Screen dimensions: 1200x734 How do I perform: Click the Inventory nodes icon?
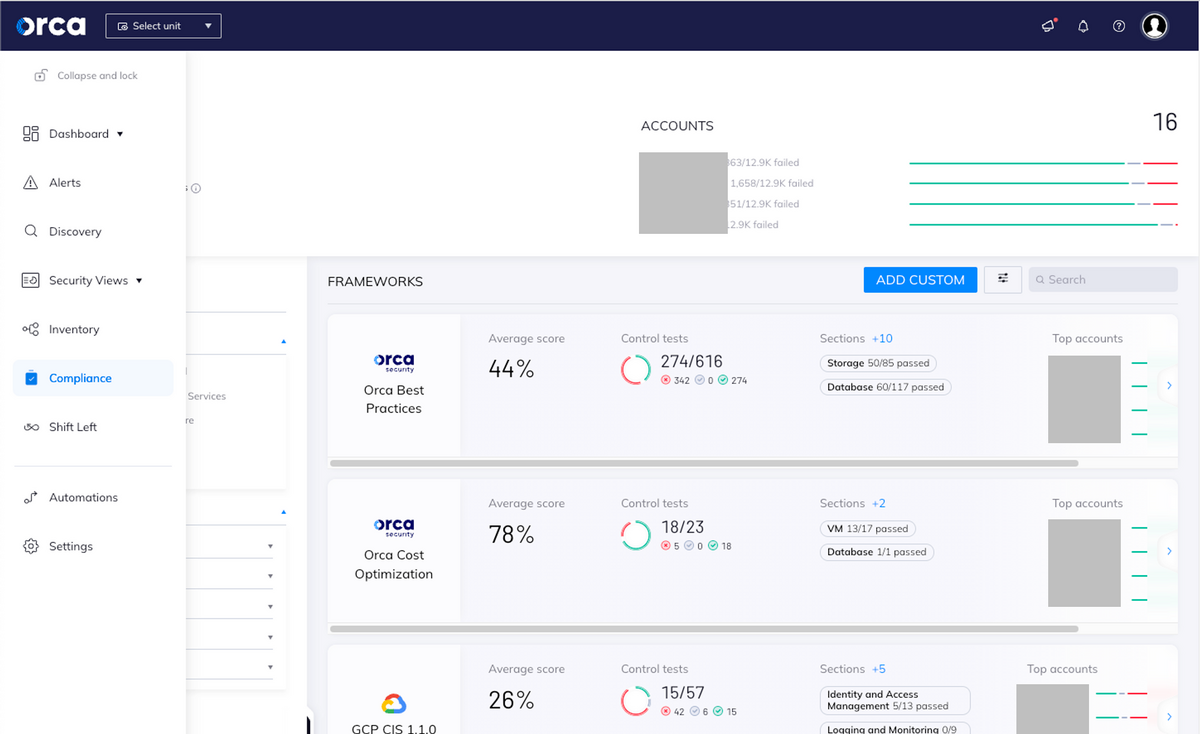(x=31, y=330)
